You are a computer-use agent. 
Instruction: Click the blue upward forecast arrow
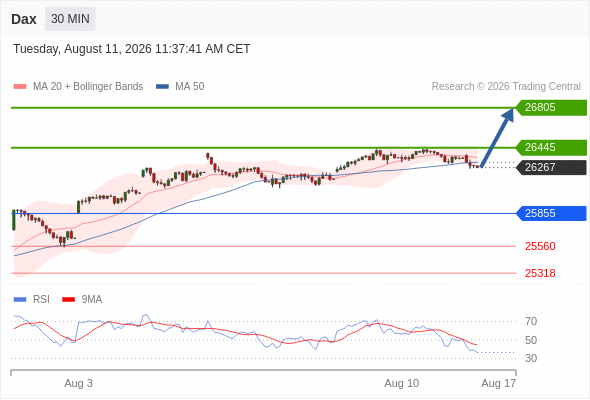[497, 138]
